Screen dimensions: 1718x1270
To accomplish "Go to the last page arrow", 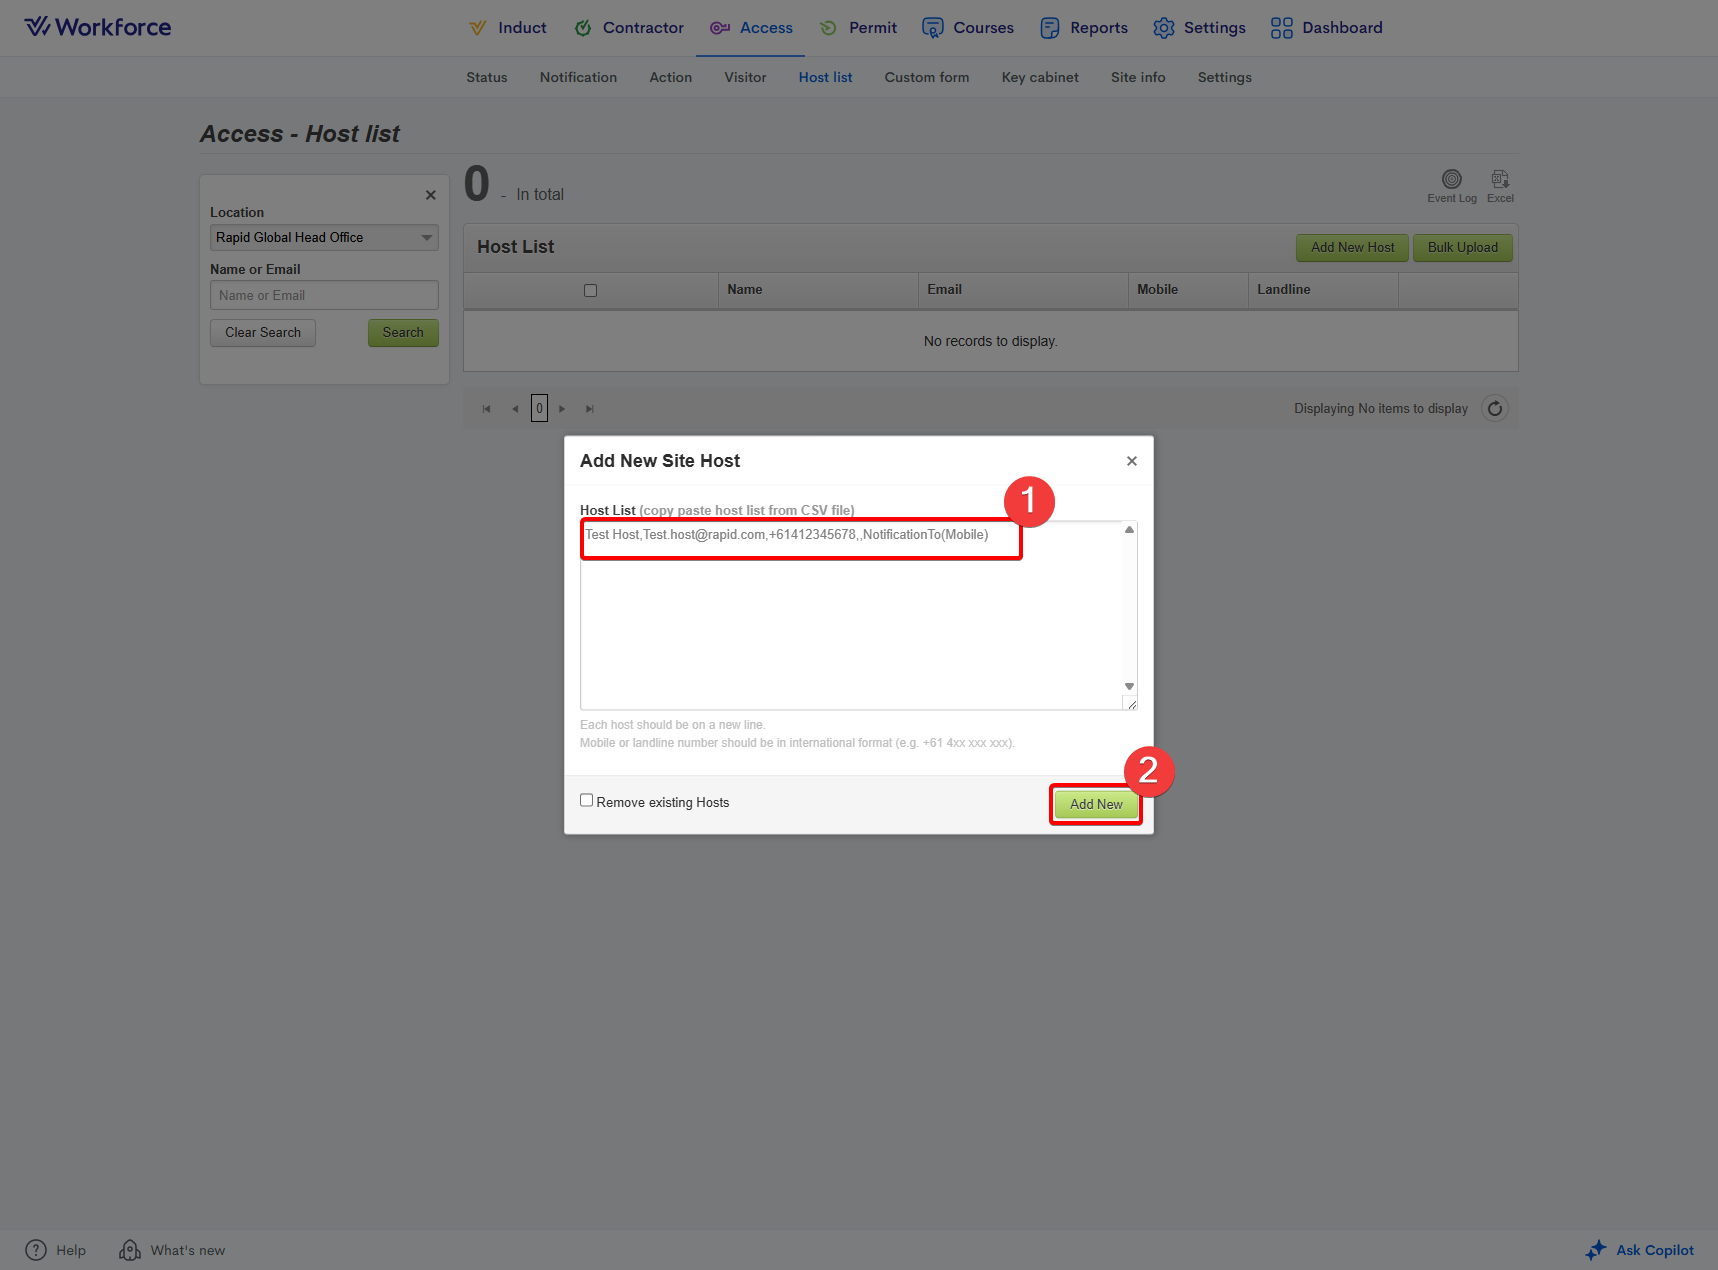I will [x=590, y=409].
